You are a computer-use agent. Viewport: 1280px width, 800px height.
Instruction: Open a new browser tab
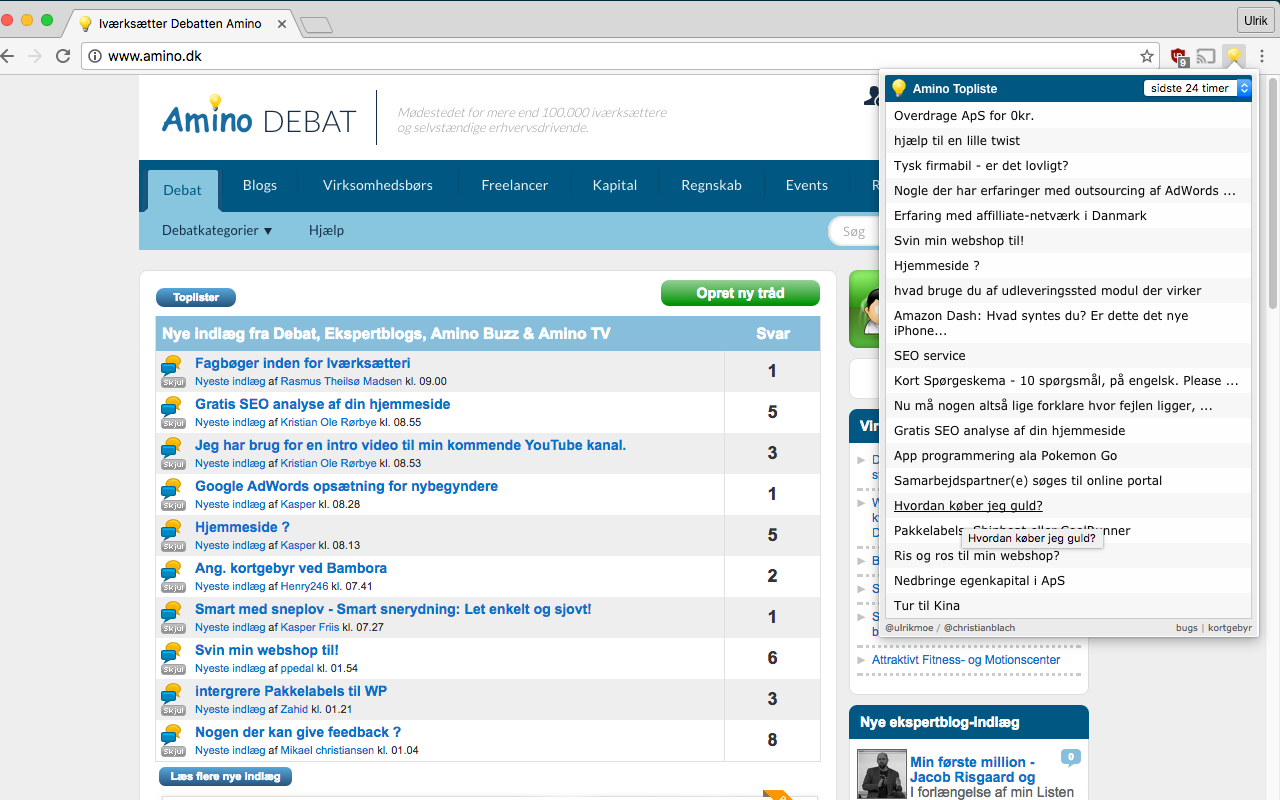[x=316, y=25]
